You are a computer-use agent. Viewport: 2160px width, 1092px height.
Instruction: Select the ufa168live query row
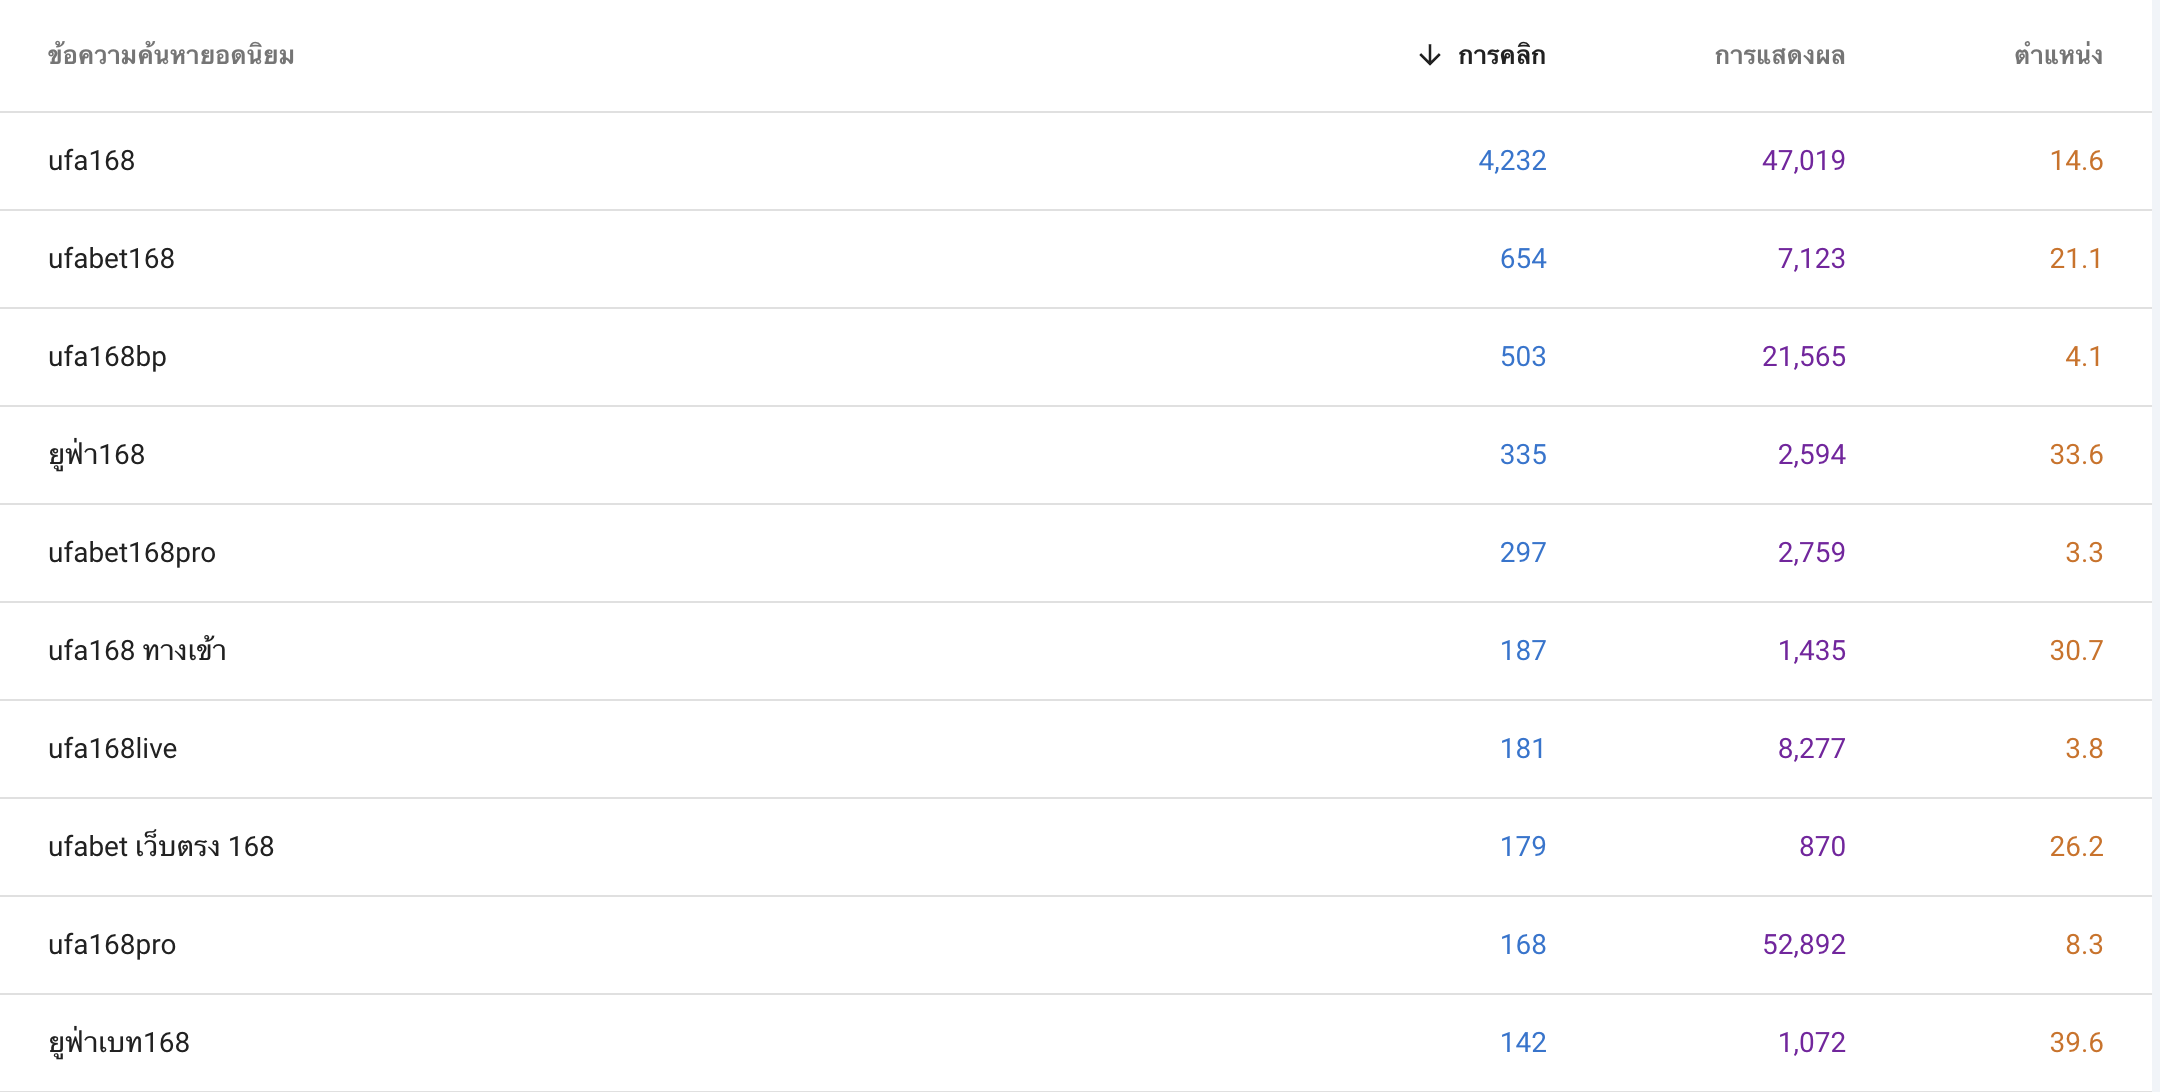(1076, 749)
